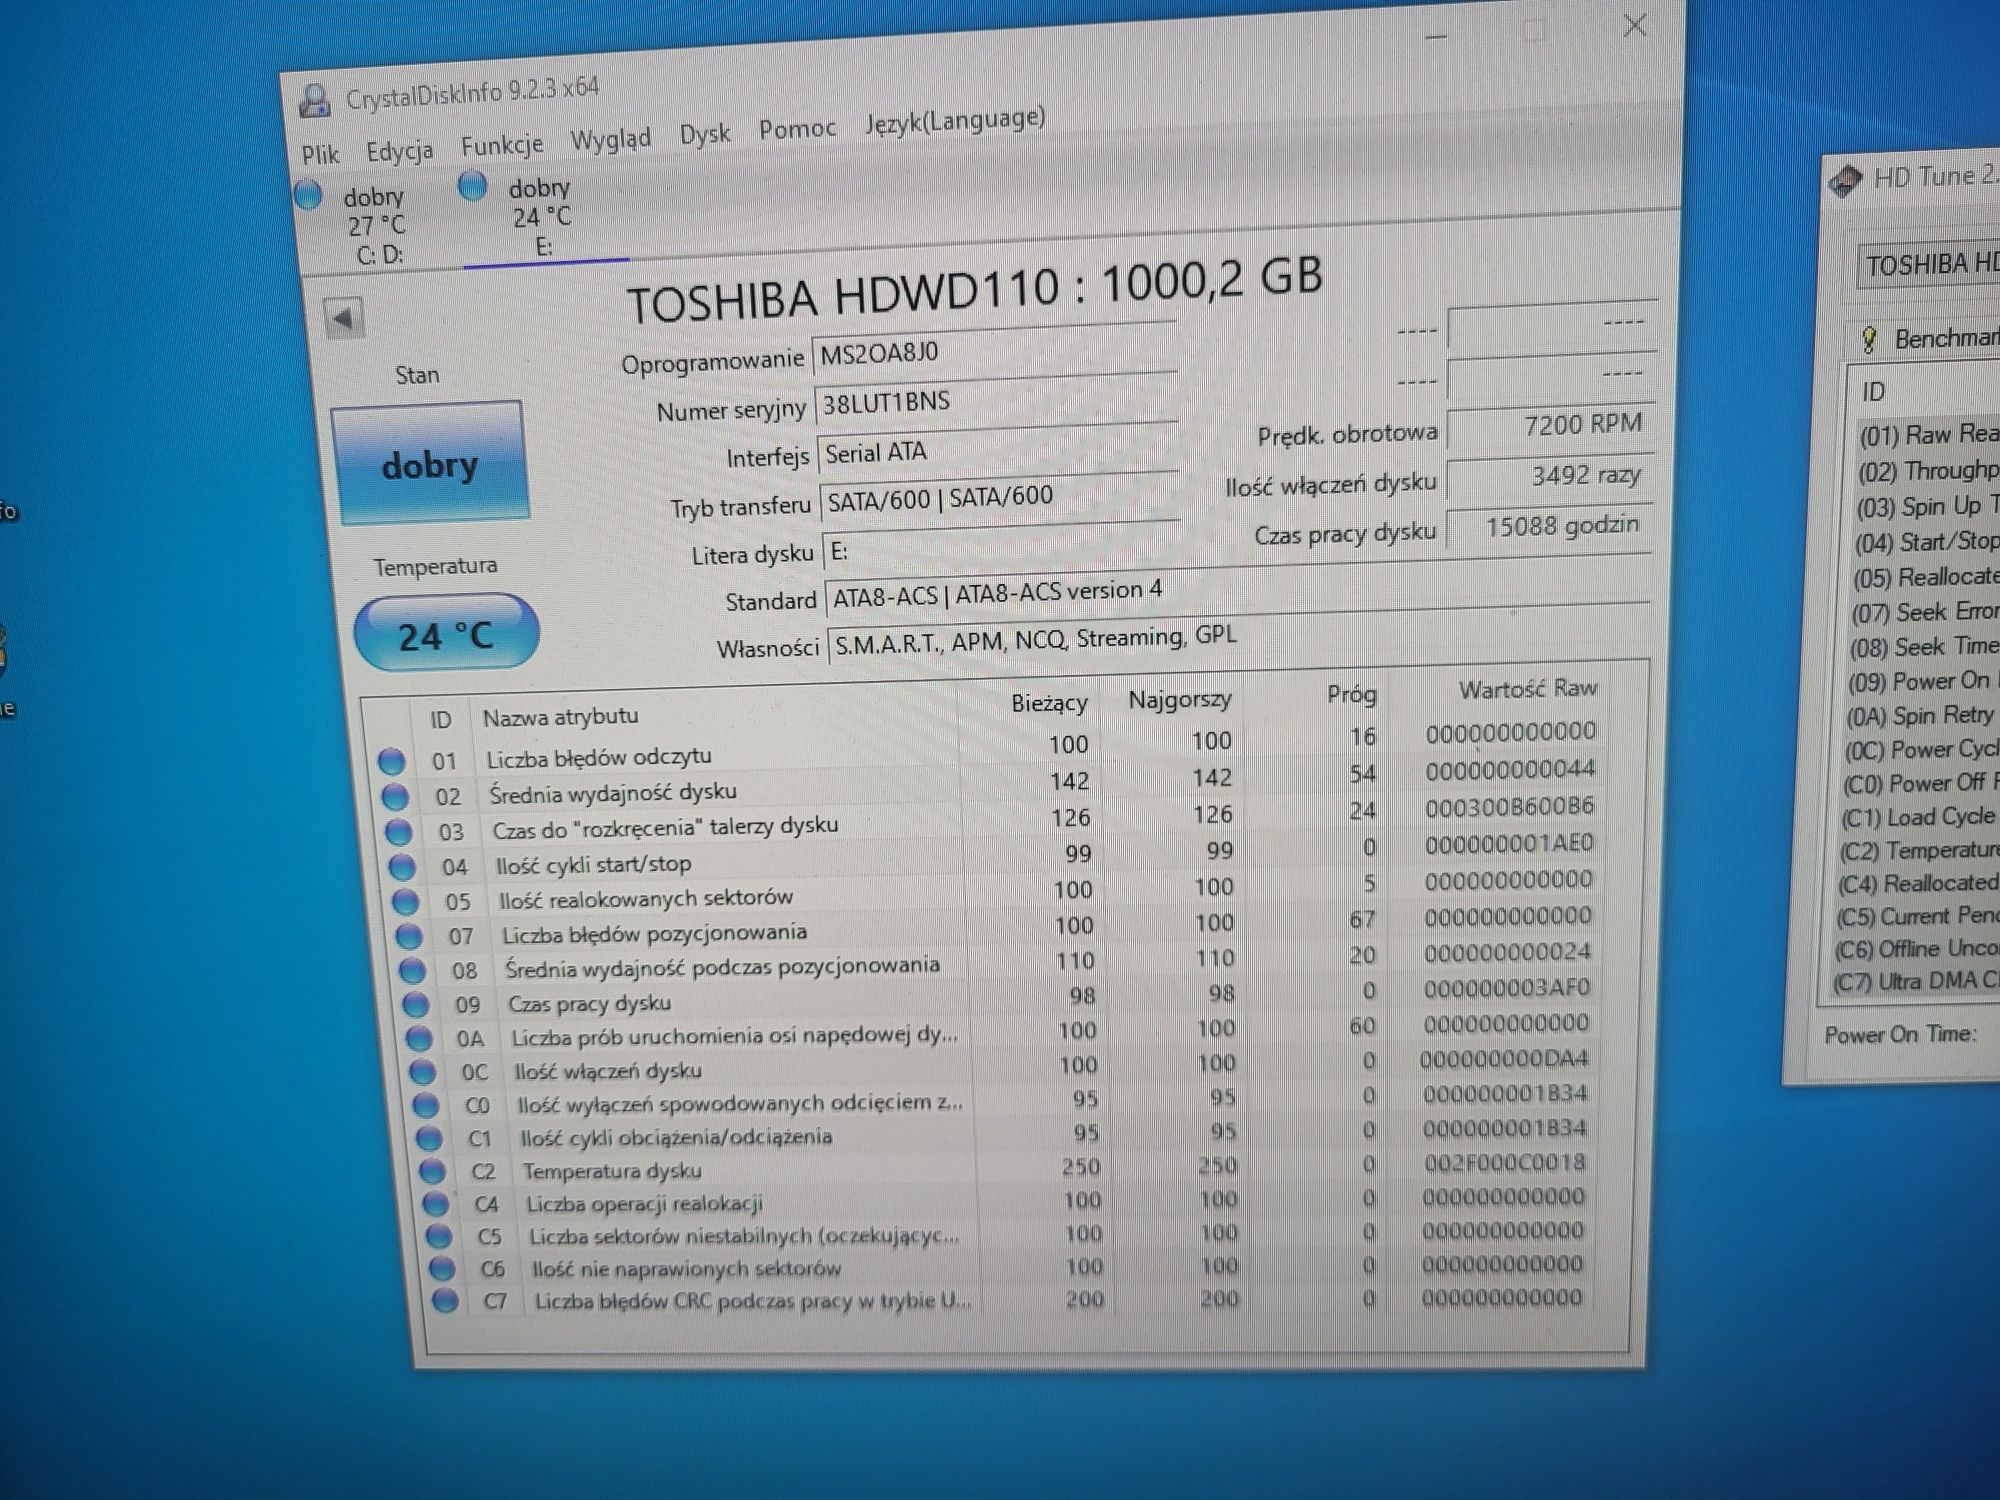Click the 24 °C temperature button

[x=446, y=634]
